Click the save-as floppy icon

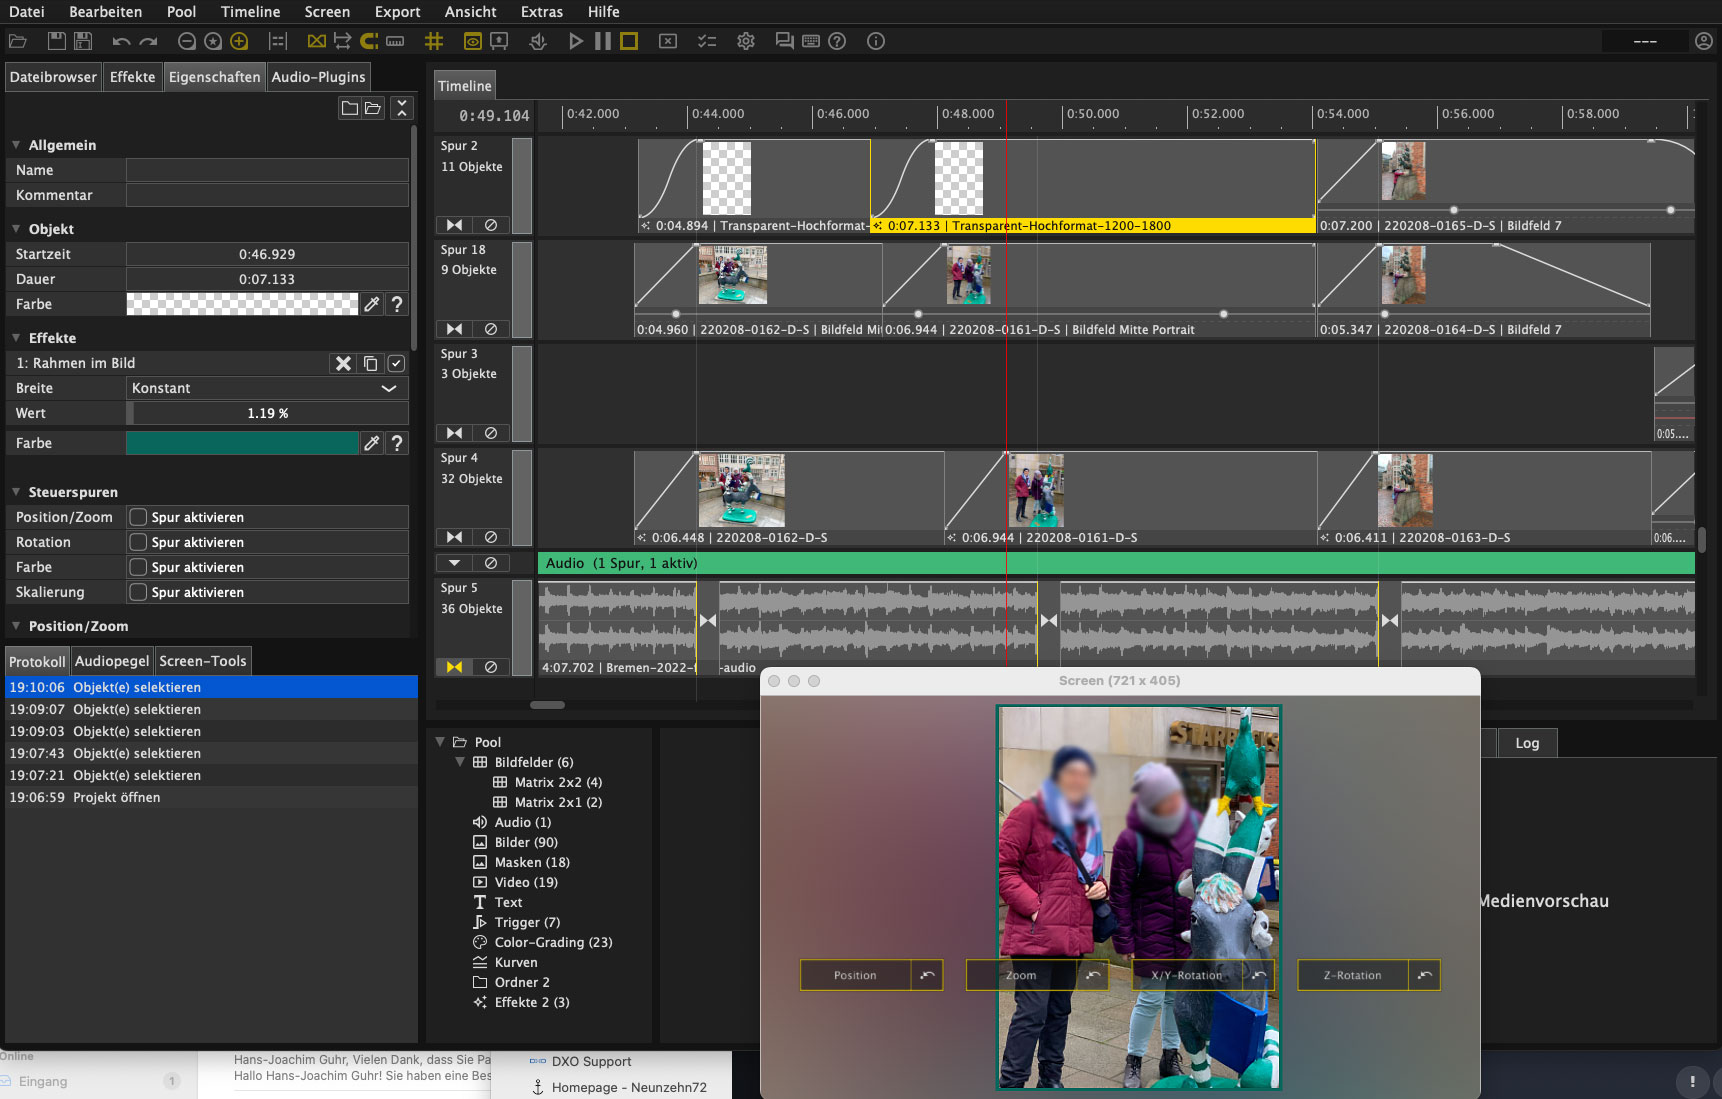[83, 41]
